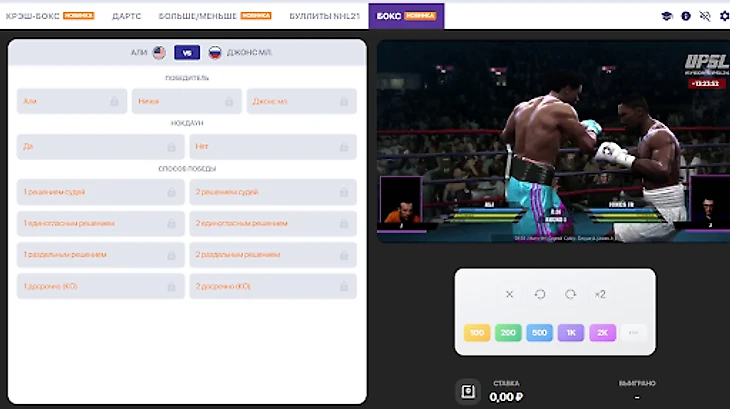Clear the bet with the X icon
The width and height of the screenshot is (730, 409).
coord(509,294)
